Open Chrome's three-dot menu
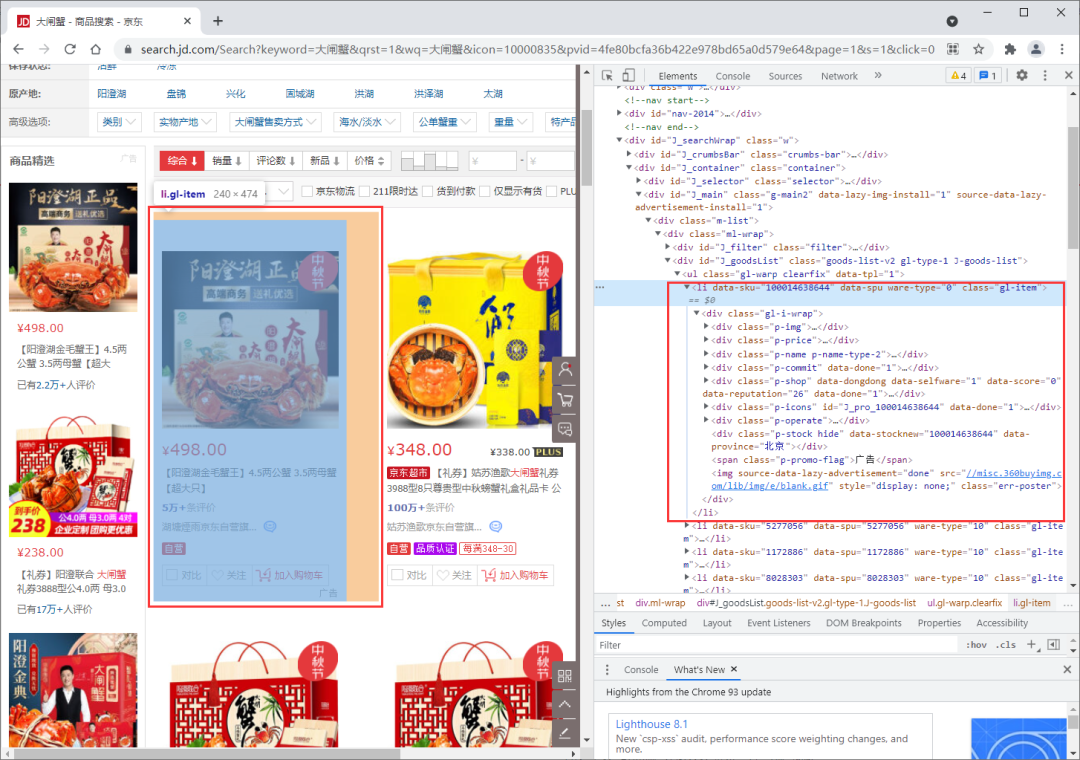Image resolution: width=1080 pixels, height=760 pixels. pyautogui.click(x=1061, y=49)
